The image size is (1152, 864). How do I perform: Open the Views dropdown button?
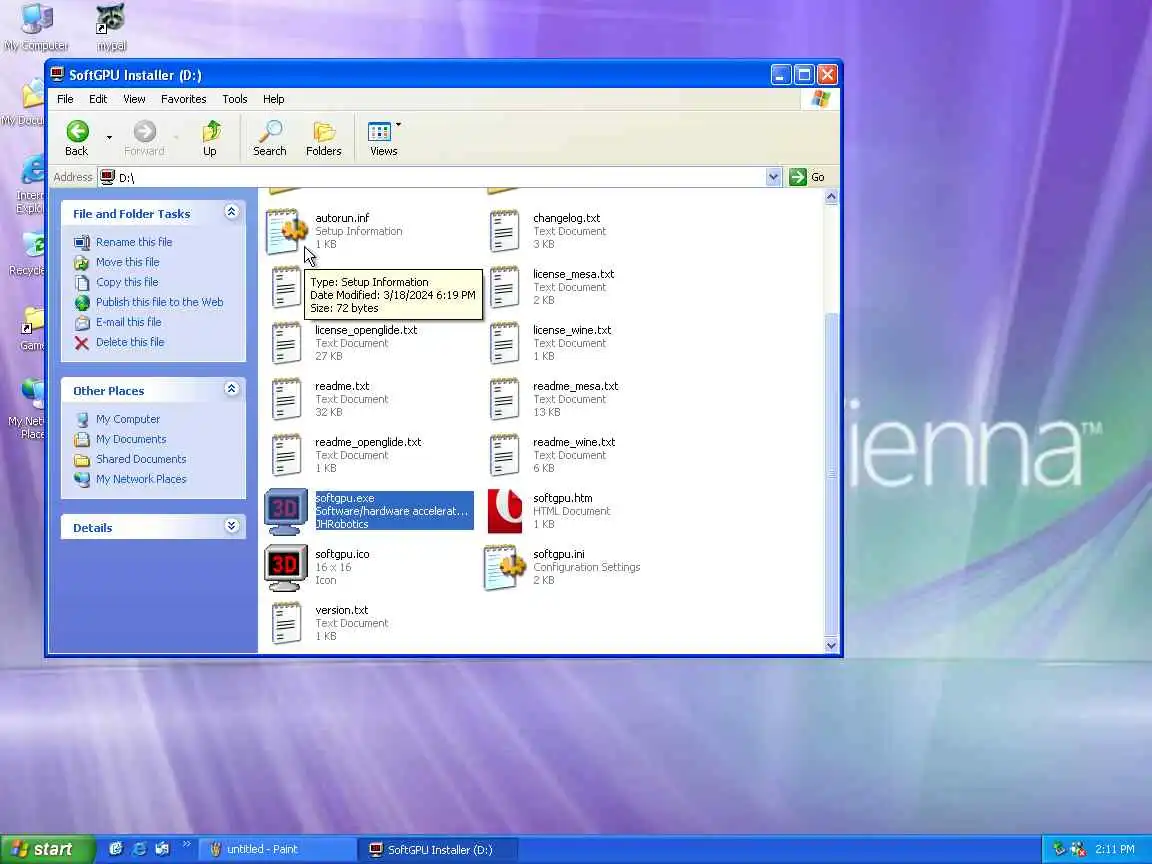[x=384, y=138]
